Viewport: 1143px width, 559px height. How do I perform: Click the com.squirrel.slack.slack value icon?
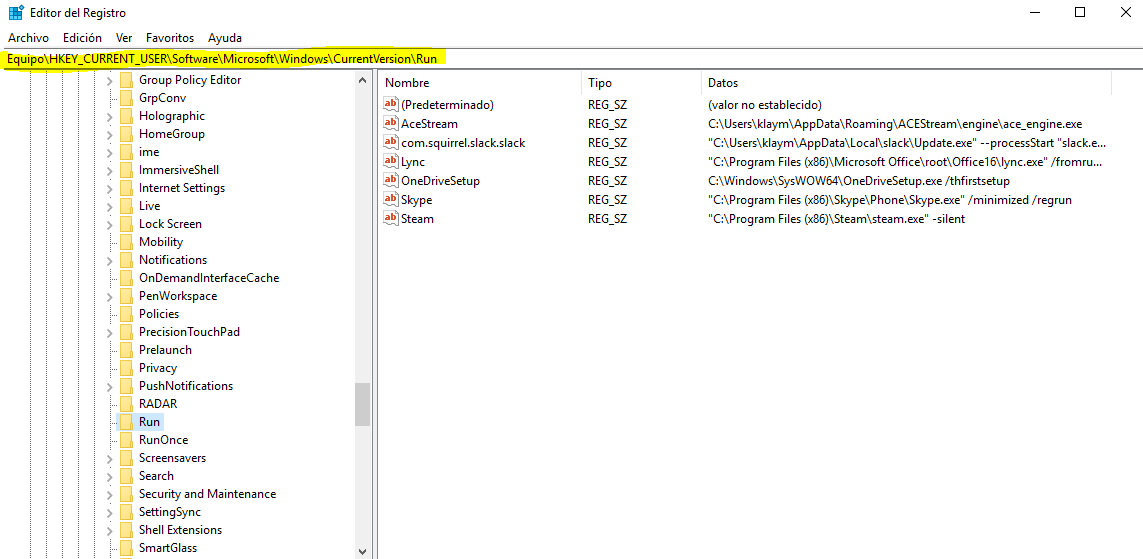click(391, 142)
